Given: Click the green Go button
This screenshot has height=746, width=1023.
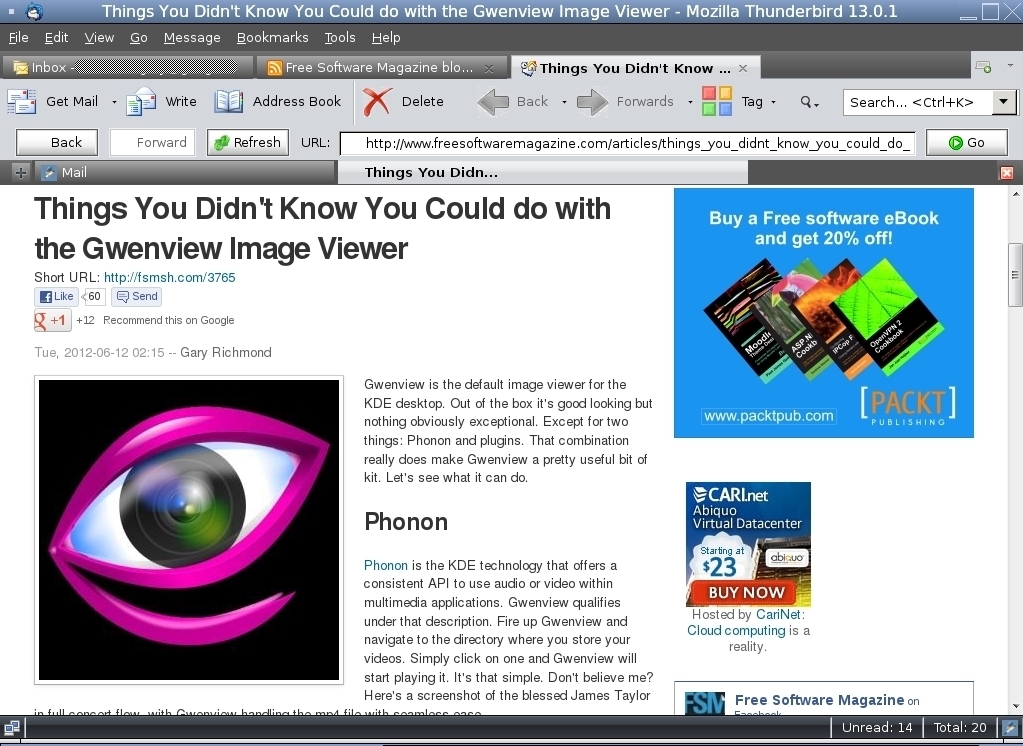Looking at the screenshot, I should [x=967, y=142].
